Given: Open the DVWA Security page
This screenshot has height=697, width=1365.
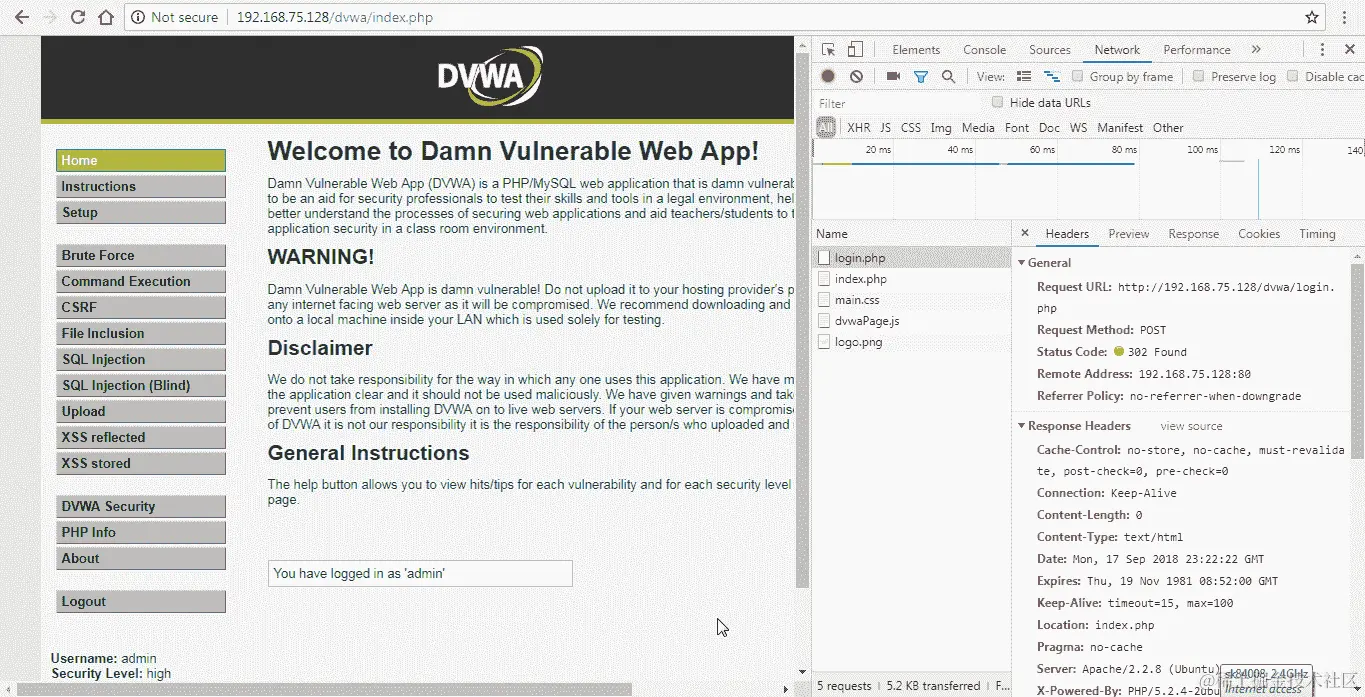Looking at the screenshot, I should [141, 506].
